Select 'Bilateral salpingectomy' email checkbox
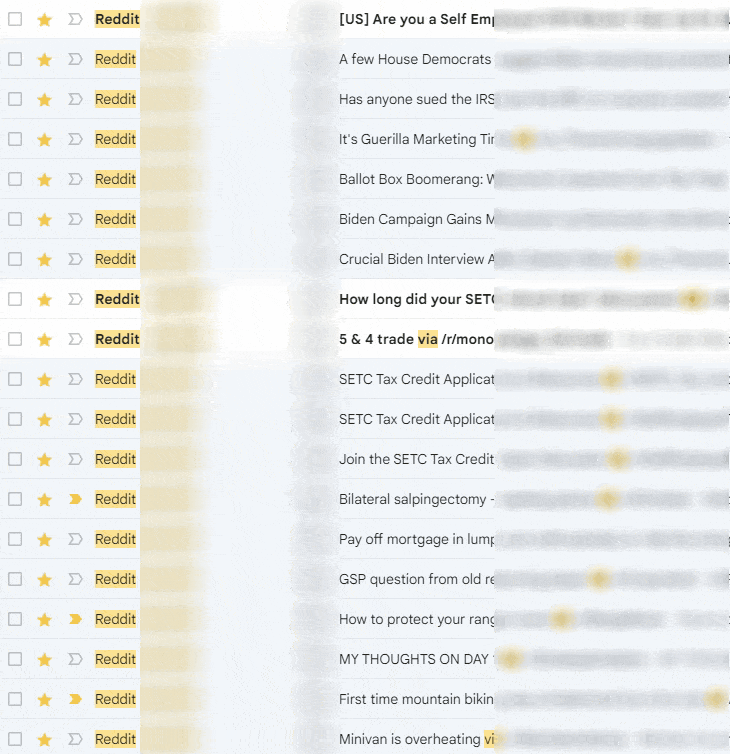Viewport: 730px width, 754px height. point(15,499)
